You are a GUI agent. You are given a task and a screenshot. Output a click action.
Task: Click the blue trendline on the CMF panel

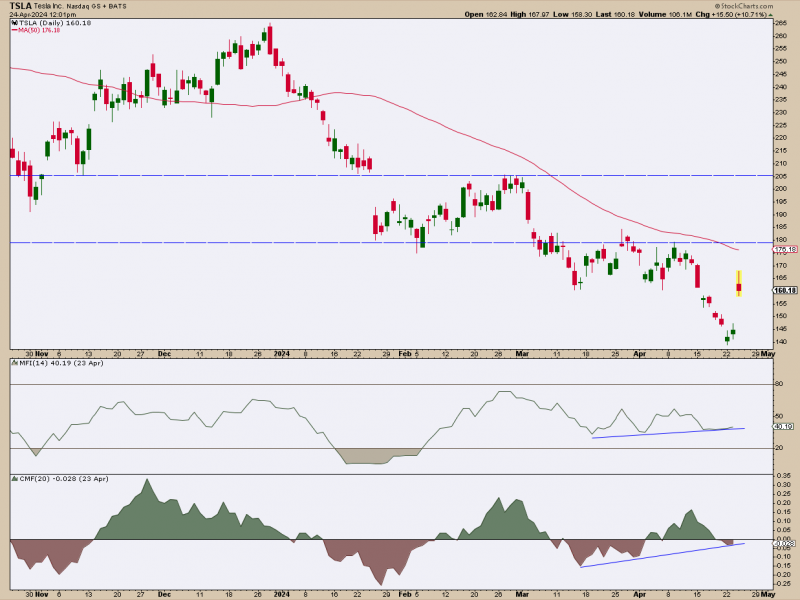click(x=662, y=555)
